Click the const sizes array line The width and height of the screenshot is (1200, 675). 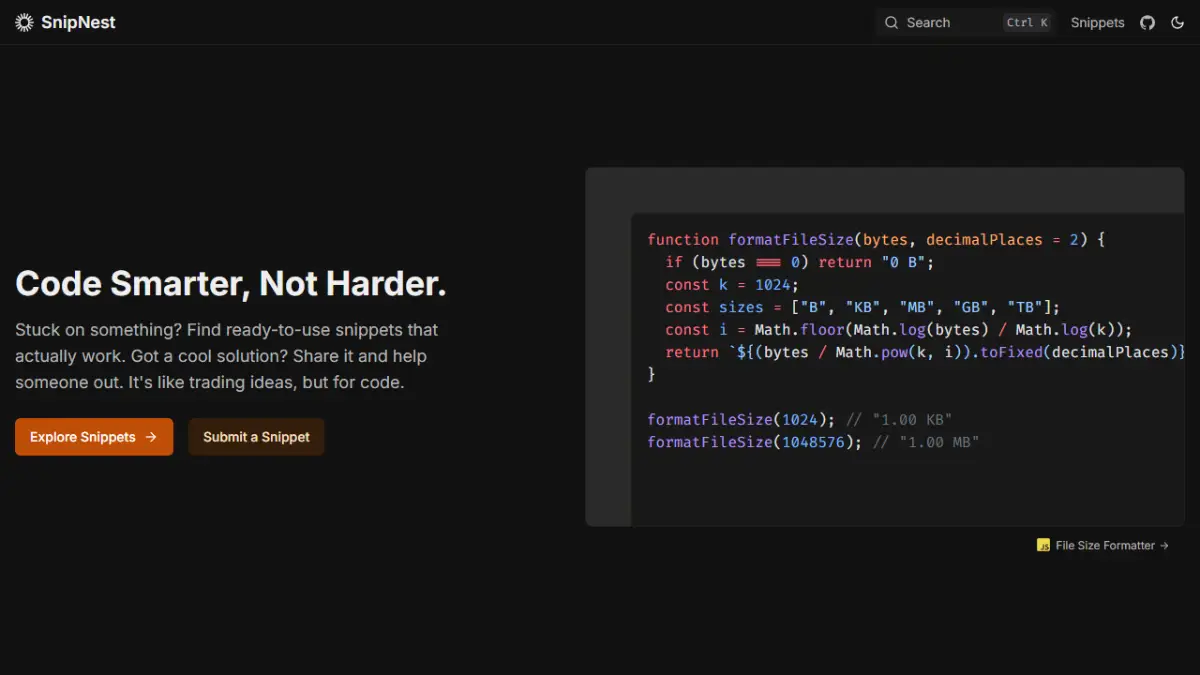coord(862,307)
